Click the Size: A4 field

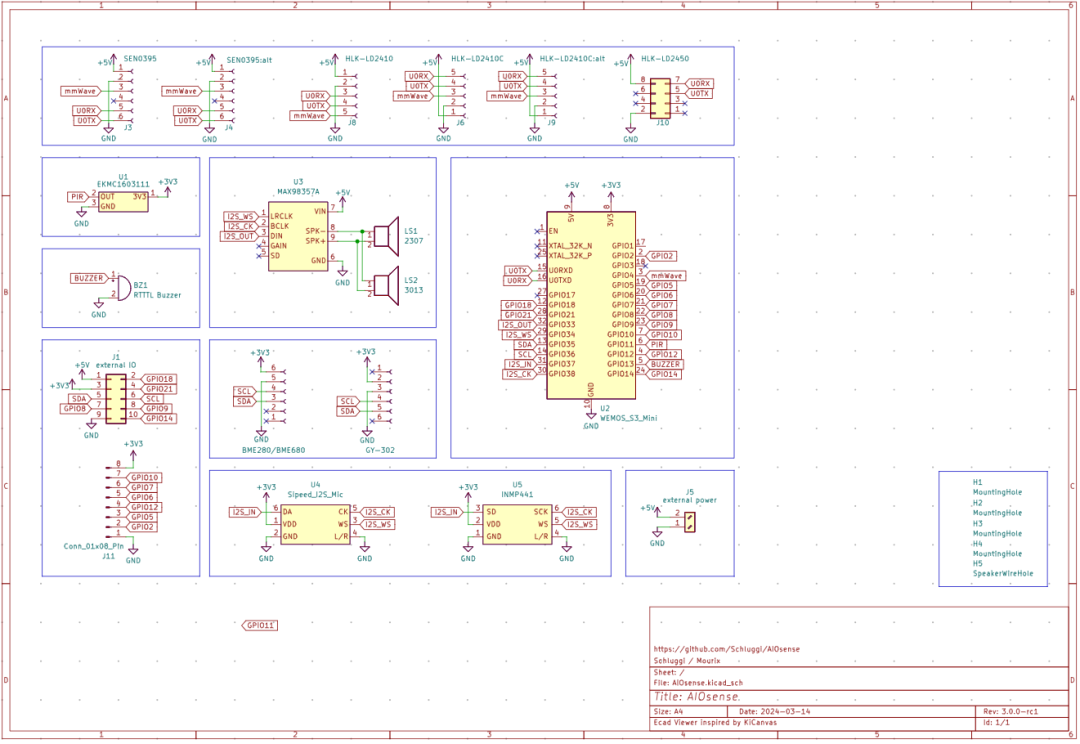(668, 712)
